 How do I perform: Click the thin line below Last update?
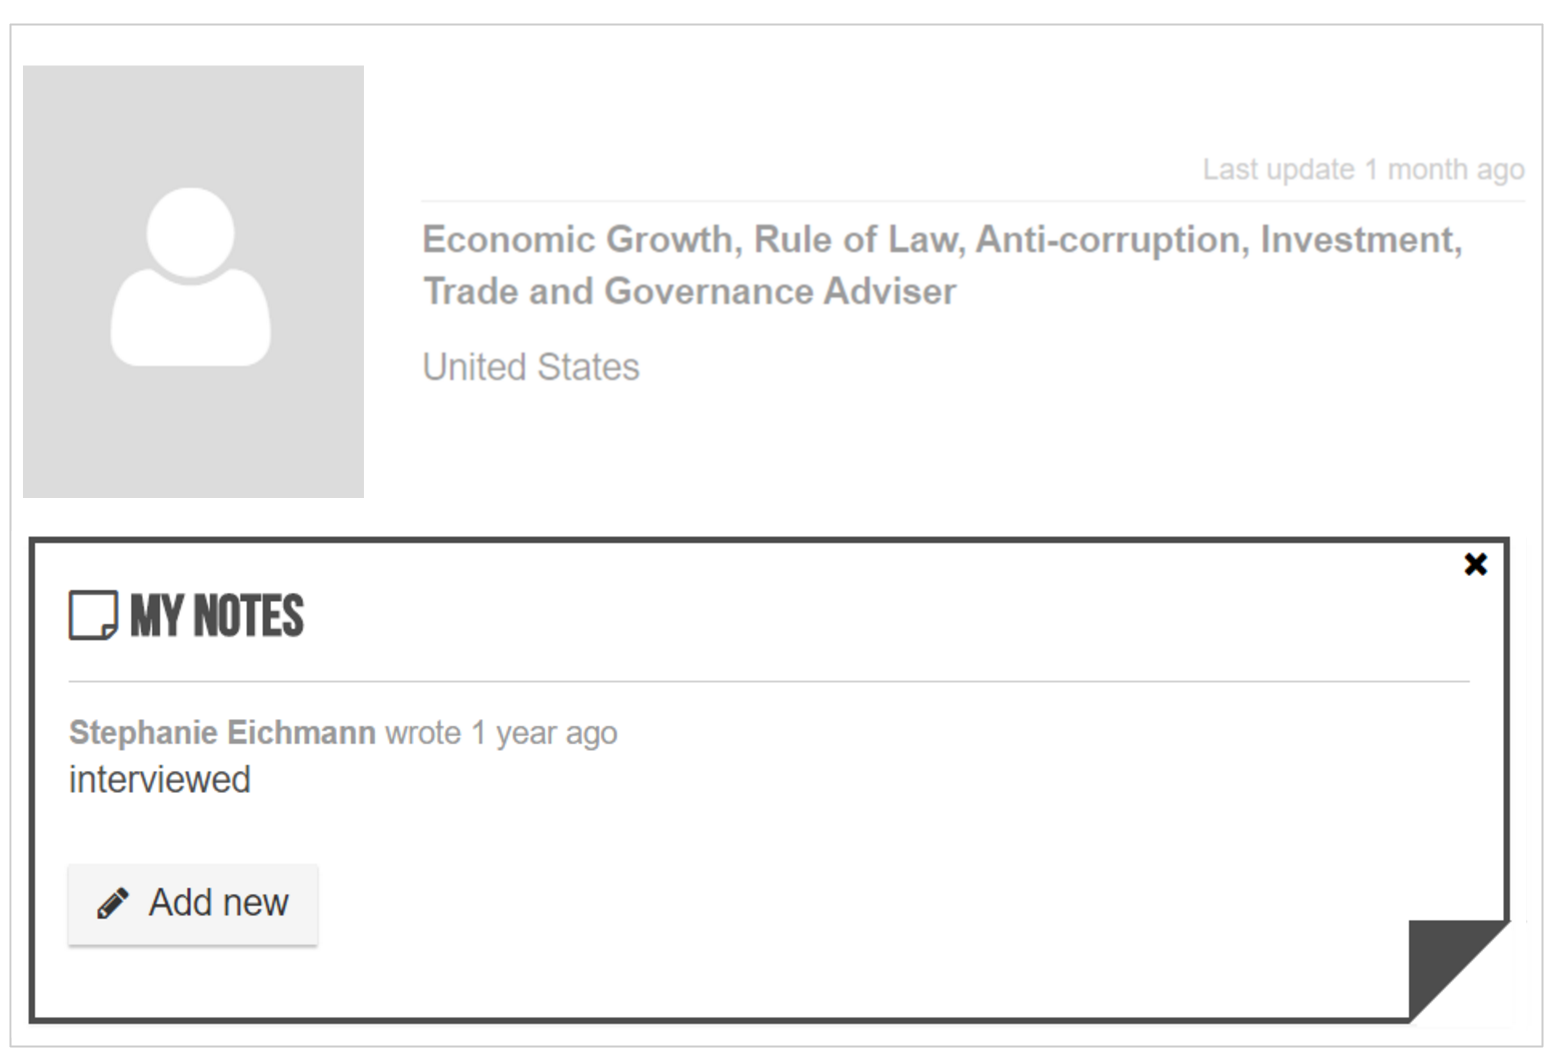(973, 201)
